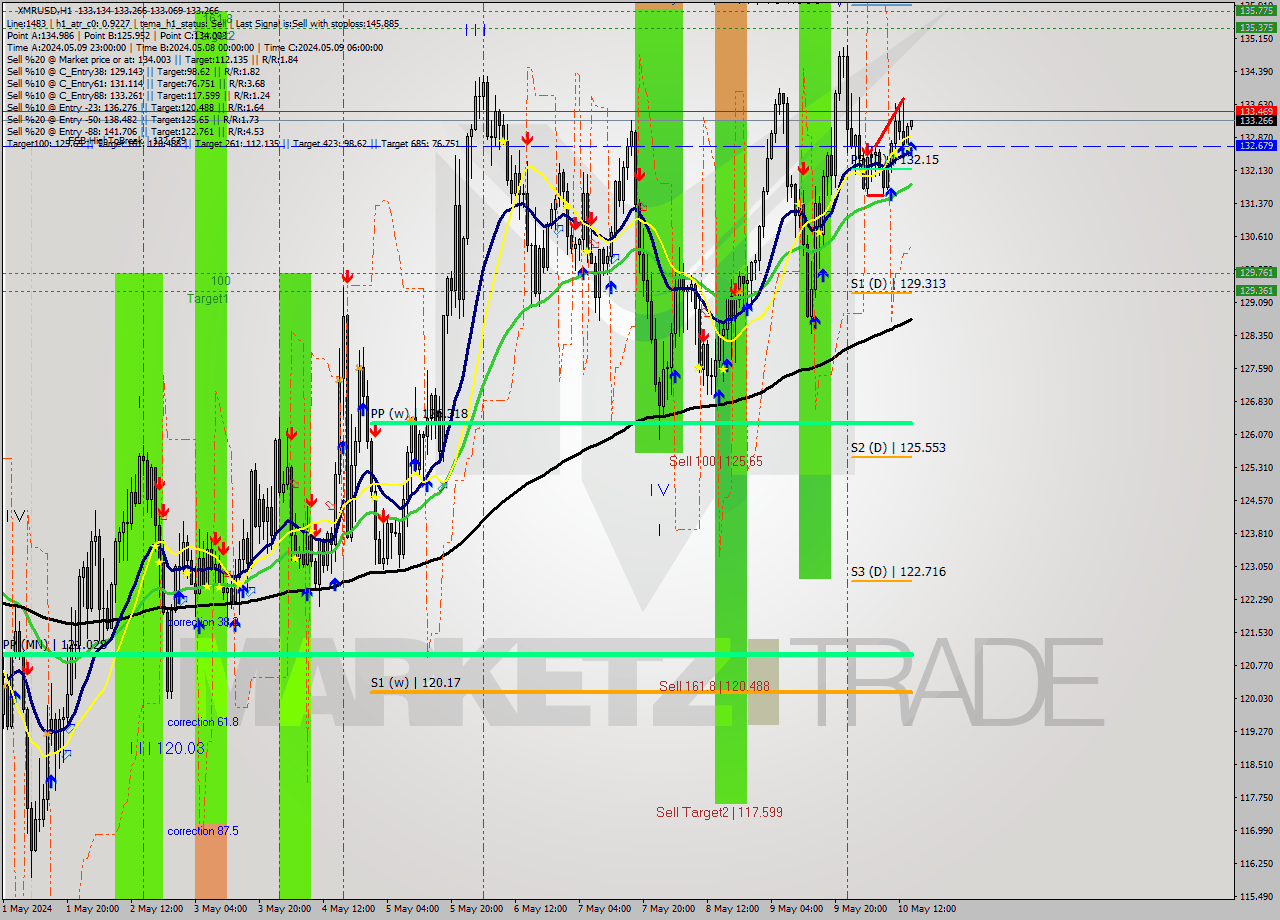This screenshot has width=1280, height=920.
Task: Click the 'Target 423: 98.62' text
Action: pos(332,143)
